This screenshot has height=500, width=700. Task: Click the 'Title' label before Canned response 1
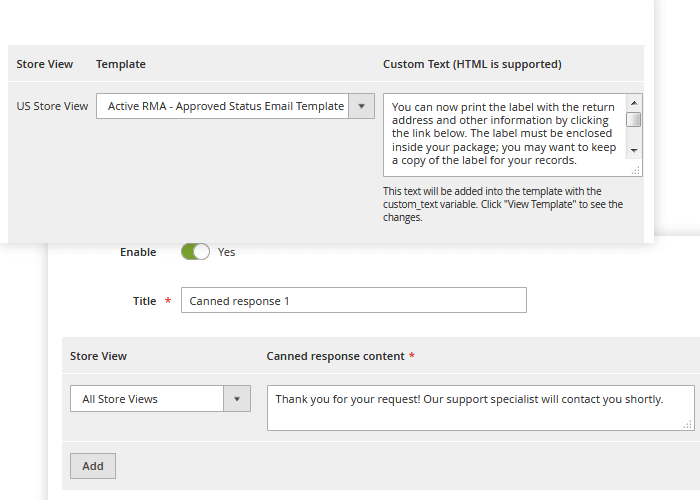(x=144, y=301)
